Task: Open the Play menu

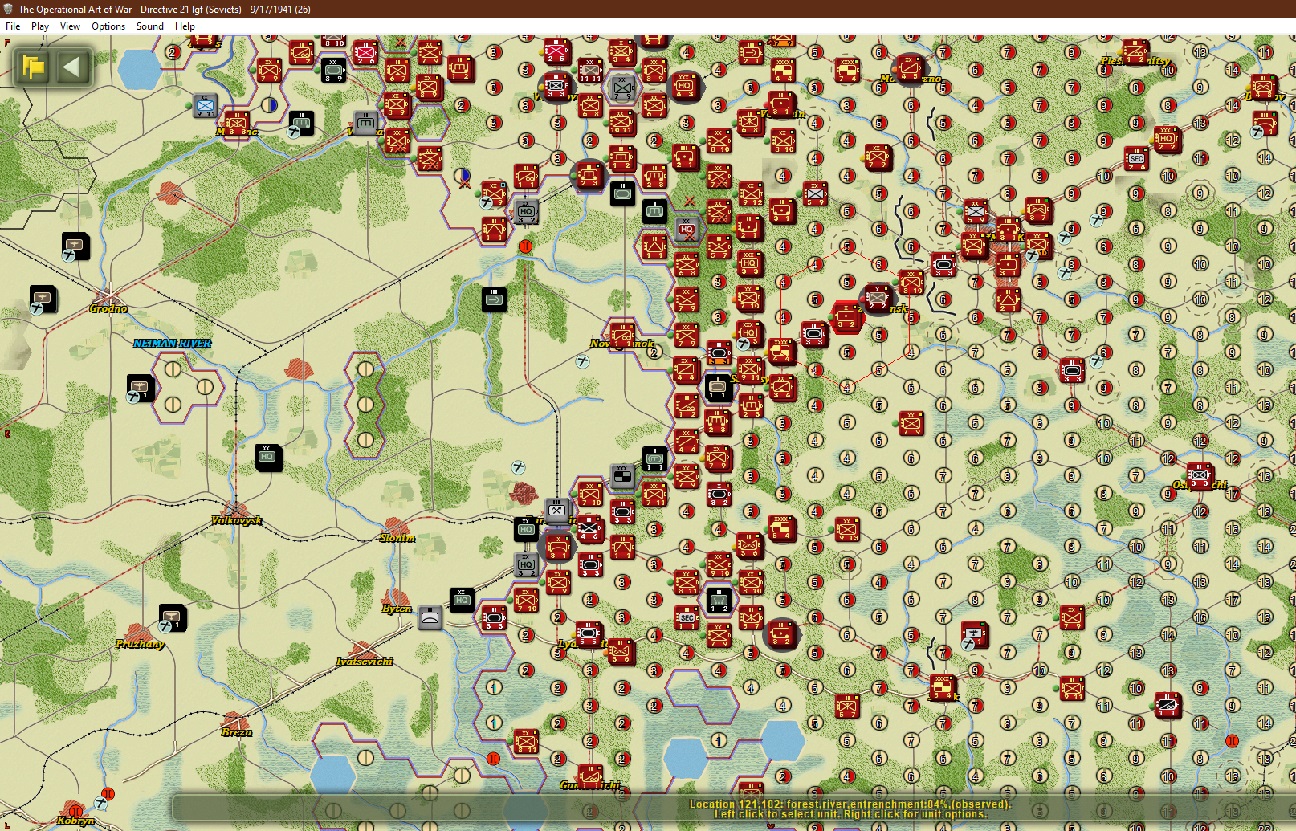Action: [40, 26]
